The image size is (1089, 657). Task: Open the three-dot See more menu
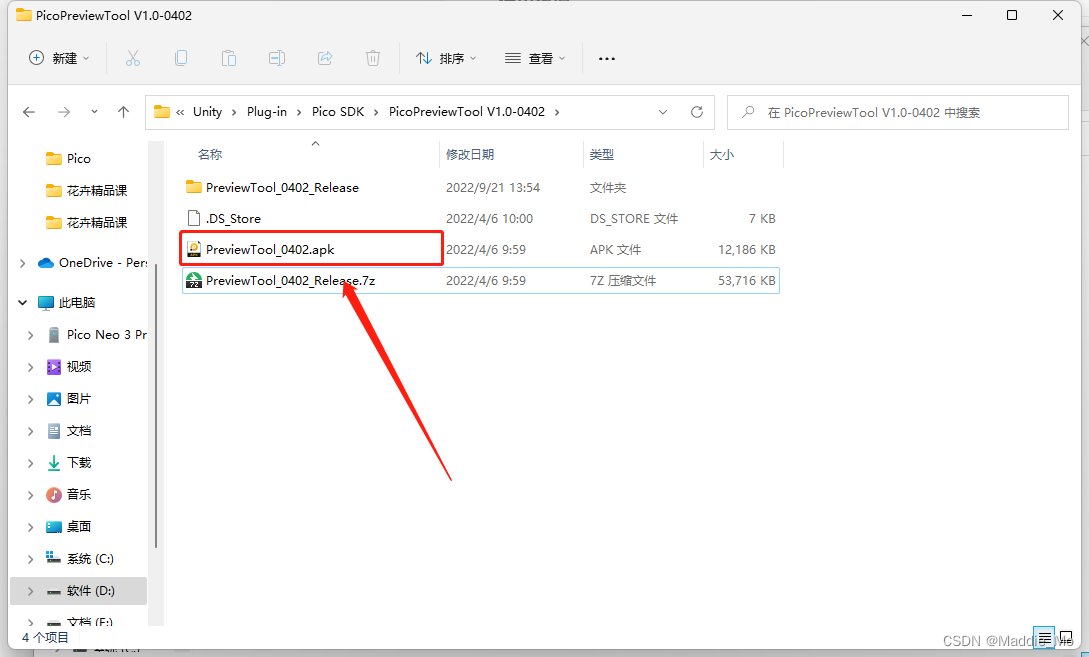(607, 58)
